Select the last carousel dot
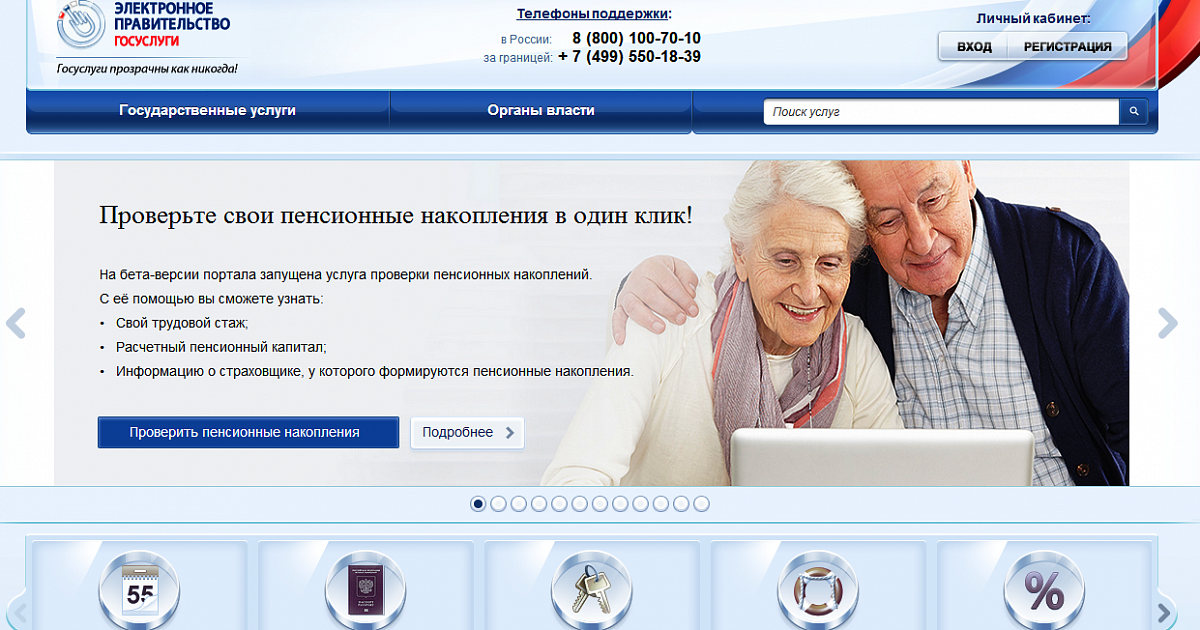Image resolution: width=1200 pixels, height=630 pixels. [701, 504]
